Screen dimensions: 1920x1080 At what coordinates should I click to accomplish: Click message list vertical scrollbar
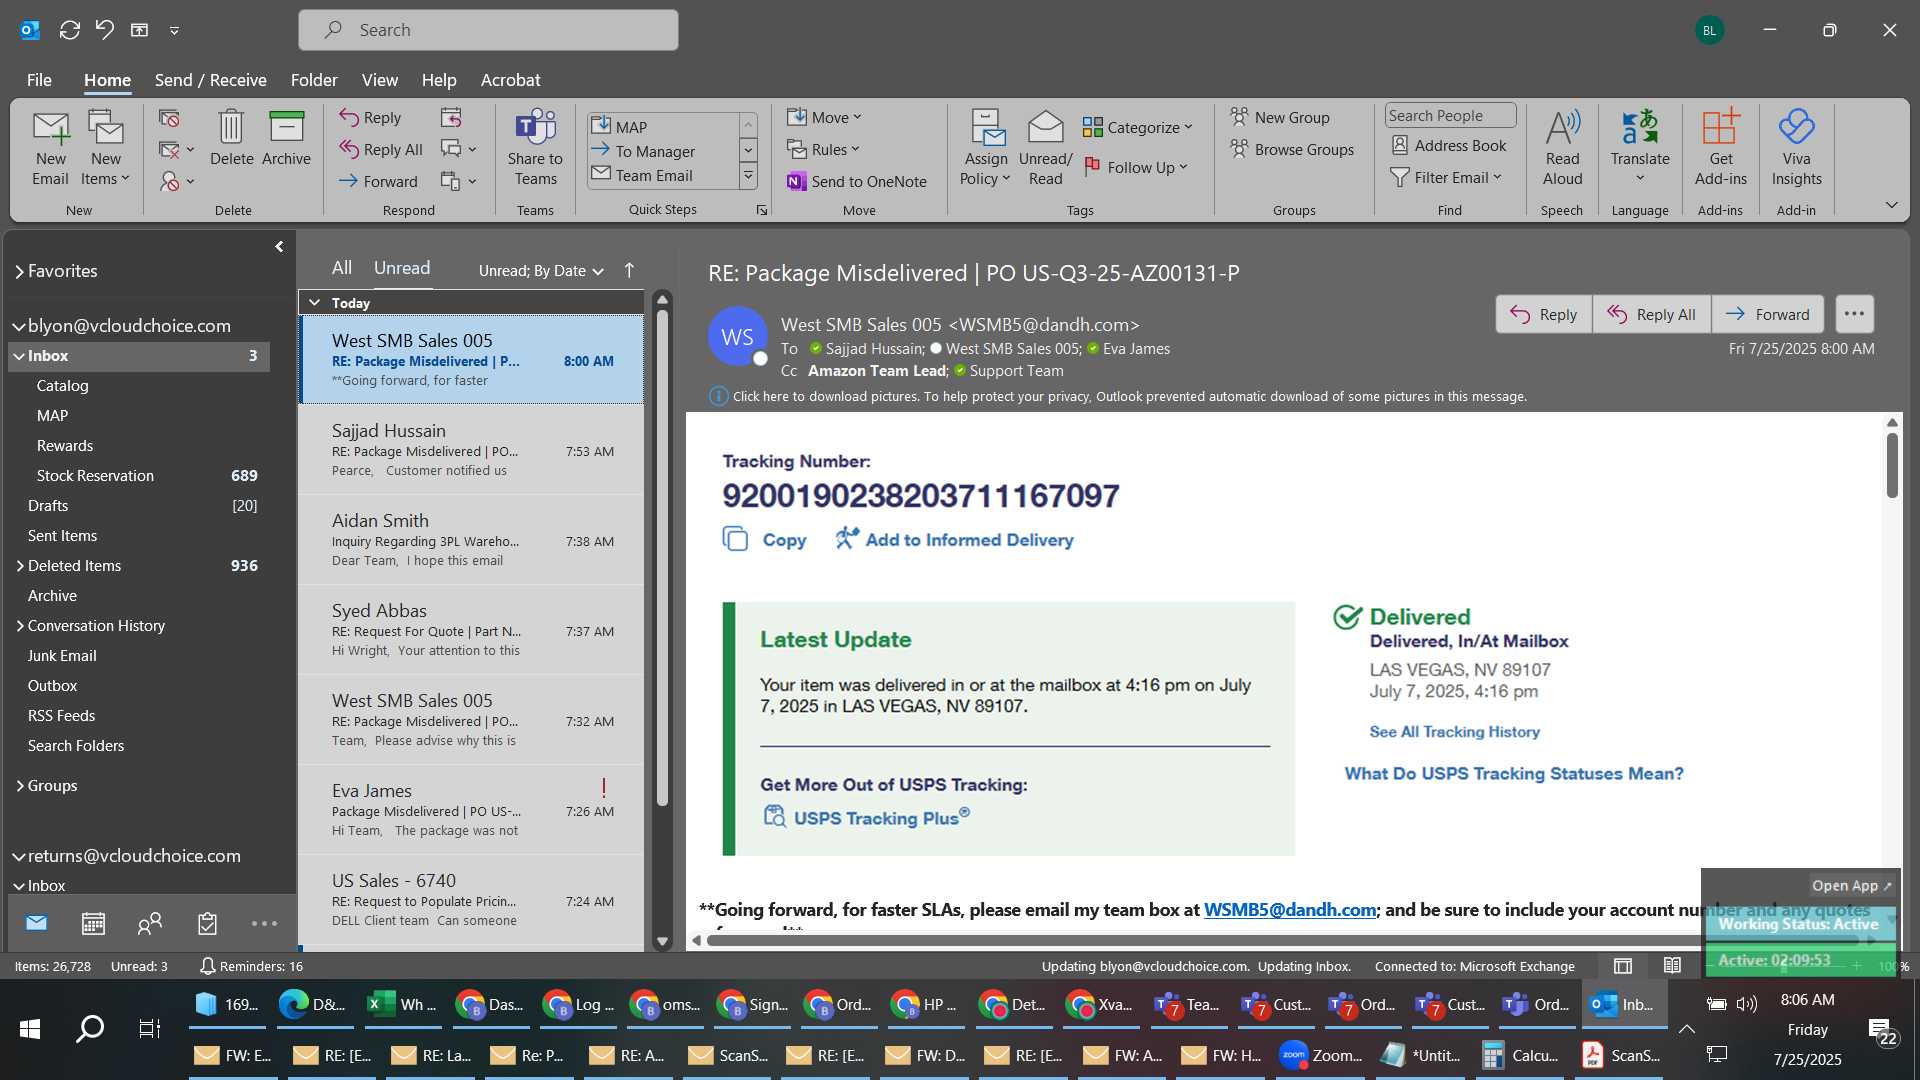point(661,557)
